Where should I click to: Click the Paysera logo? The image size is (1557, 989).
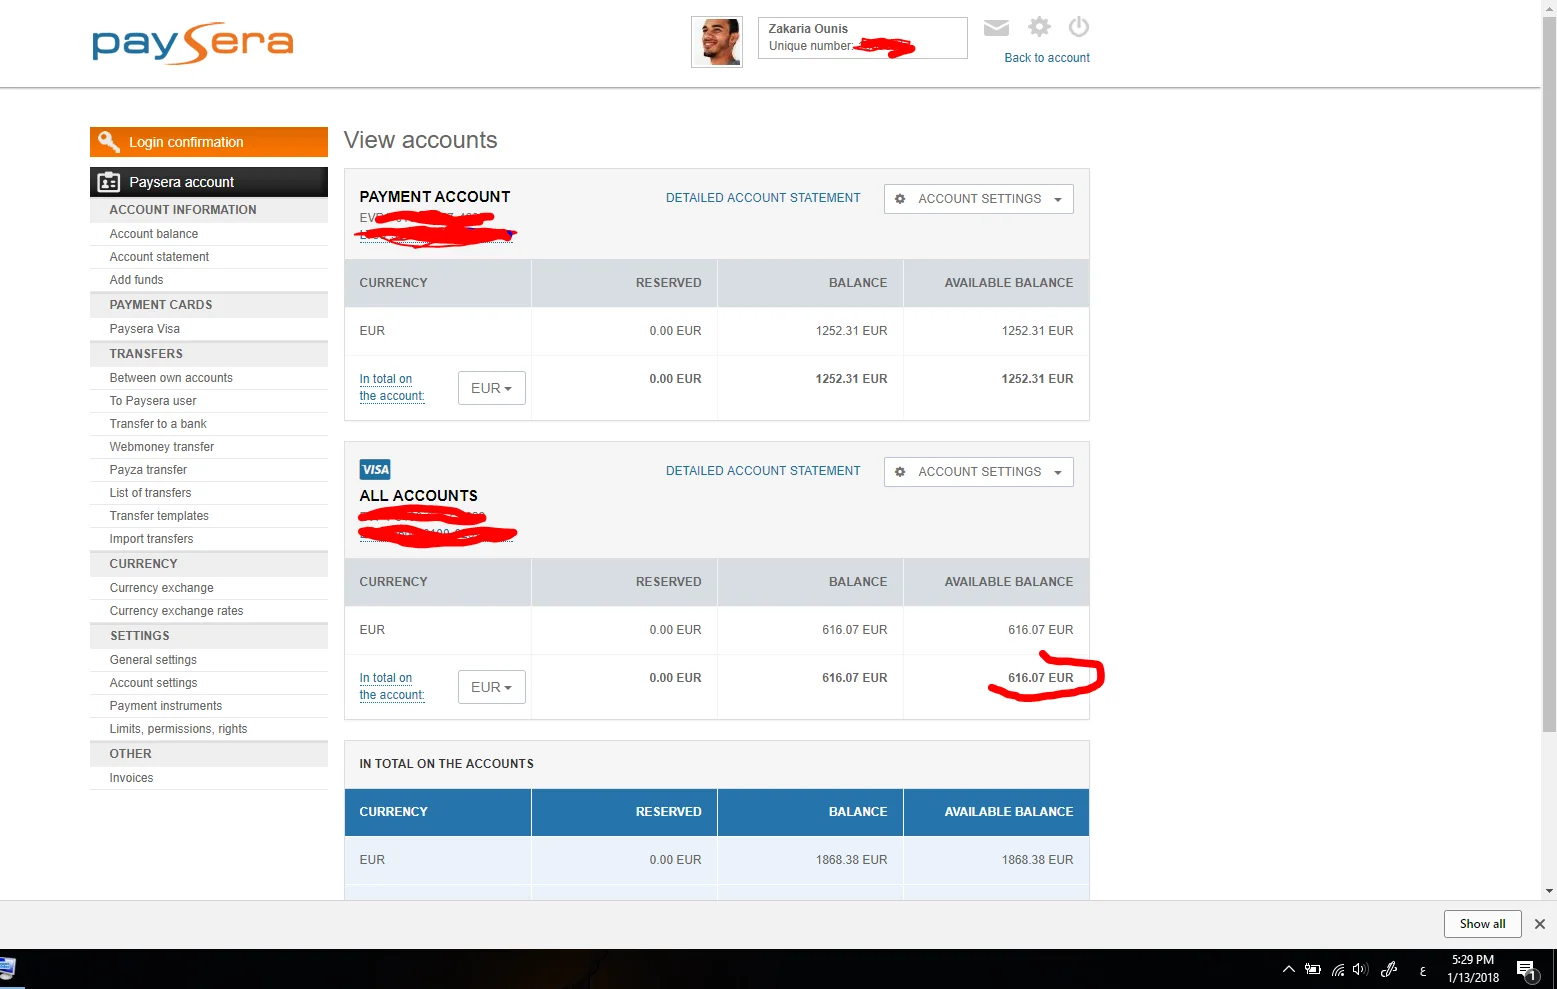tap(192, 44)
